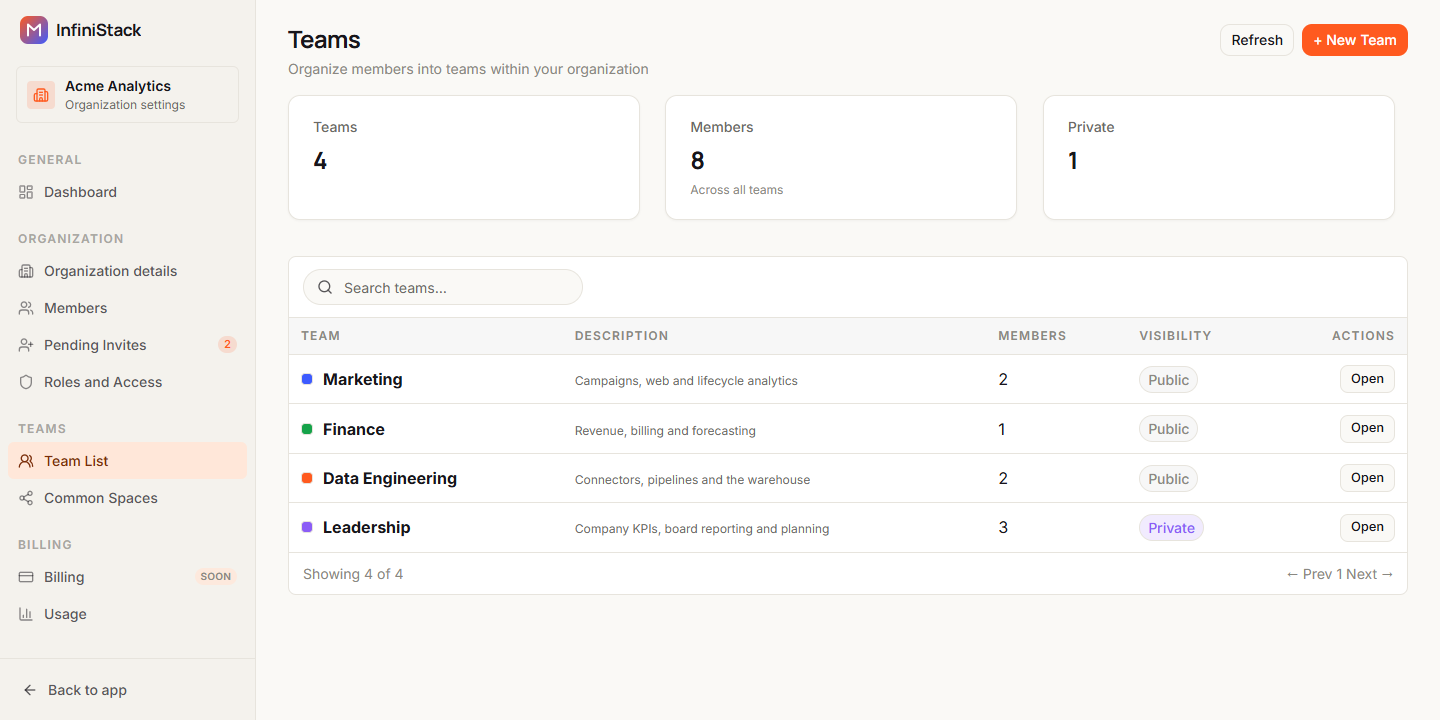Open Roles and Access settings
1440x720 pixels.
click(x=127, y=382)
